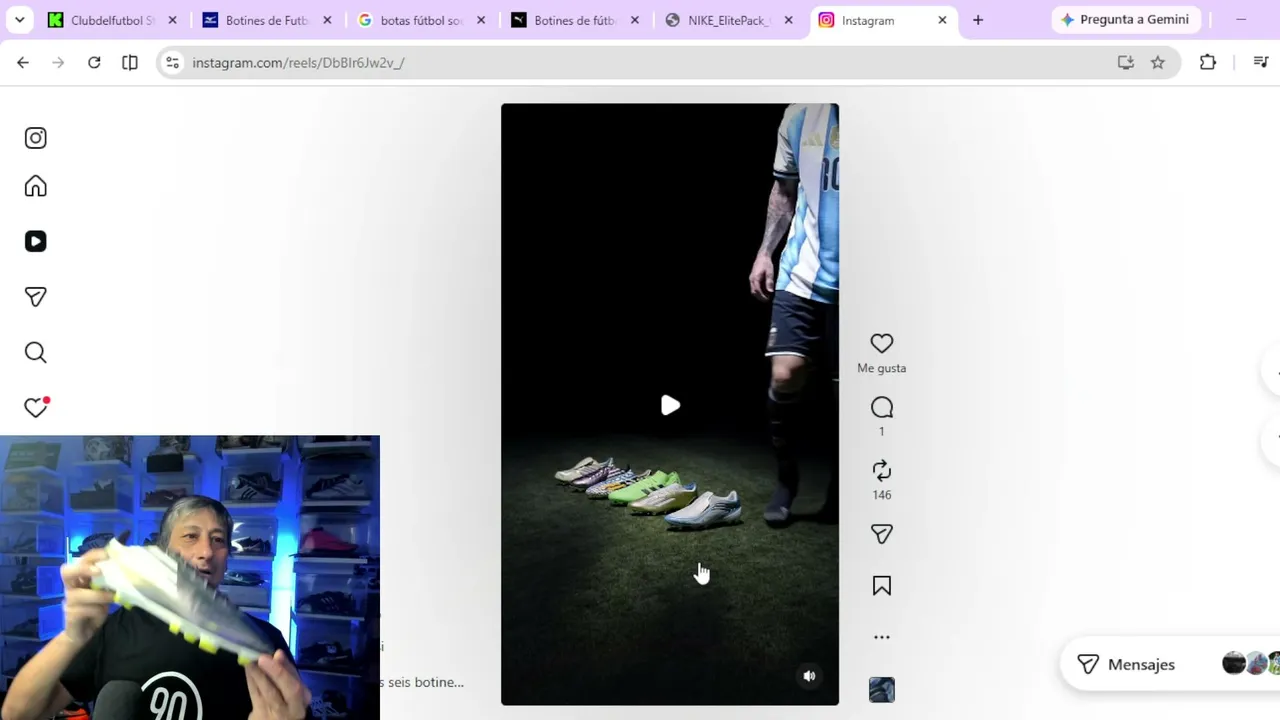Screen dimensions: 1280x720
Task: Switch to the first Botines de Futbol tab
Action: (267, 20)
